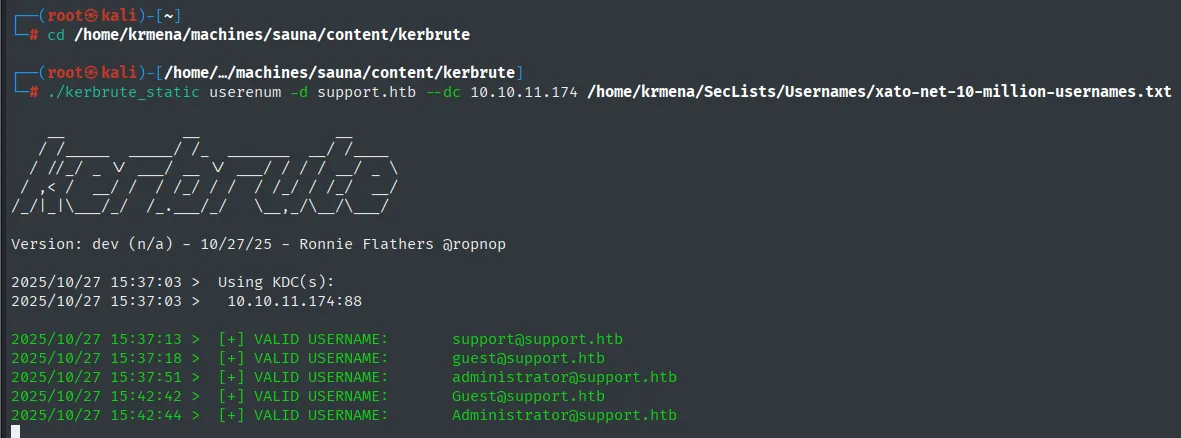Click the capitalized Administrator@support.htb entry
The image size is (1181, 438).
click(564, 415)
